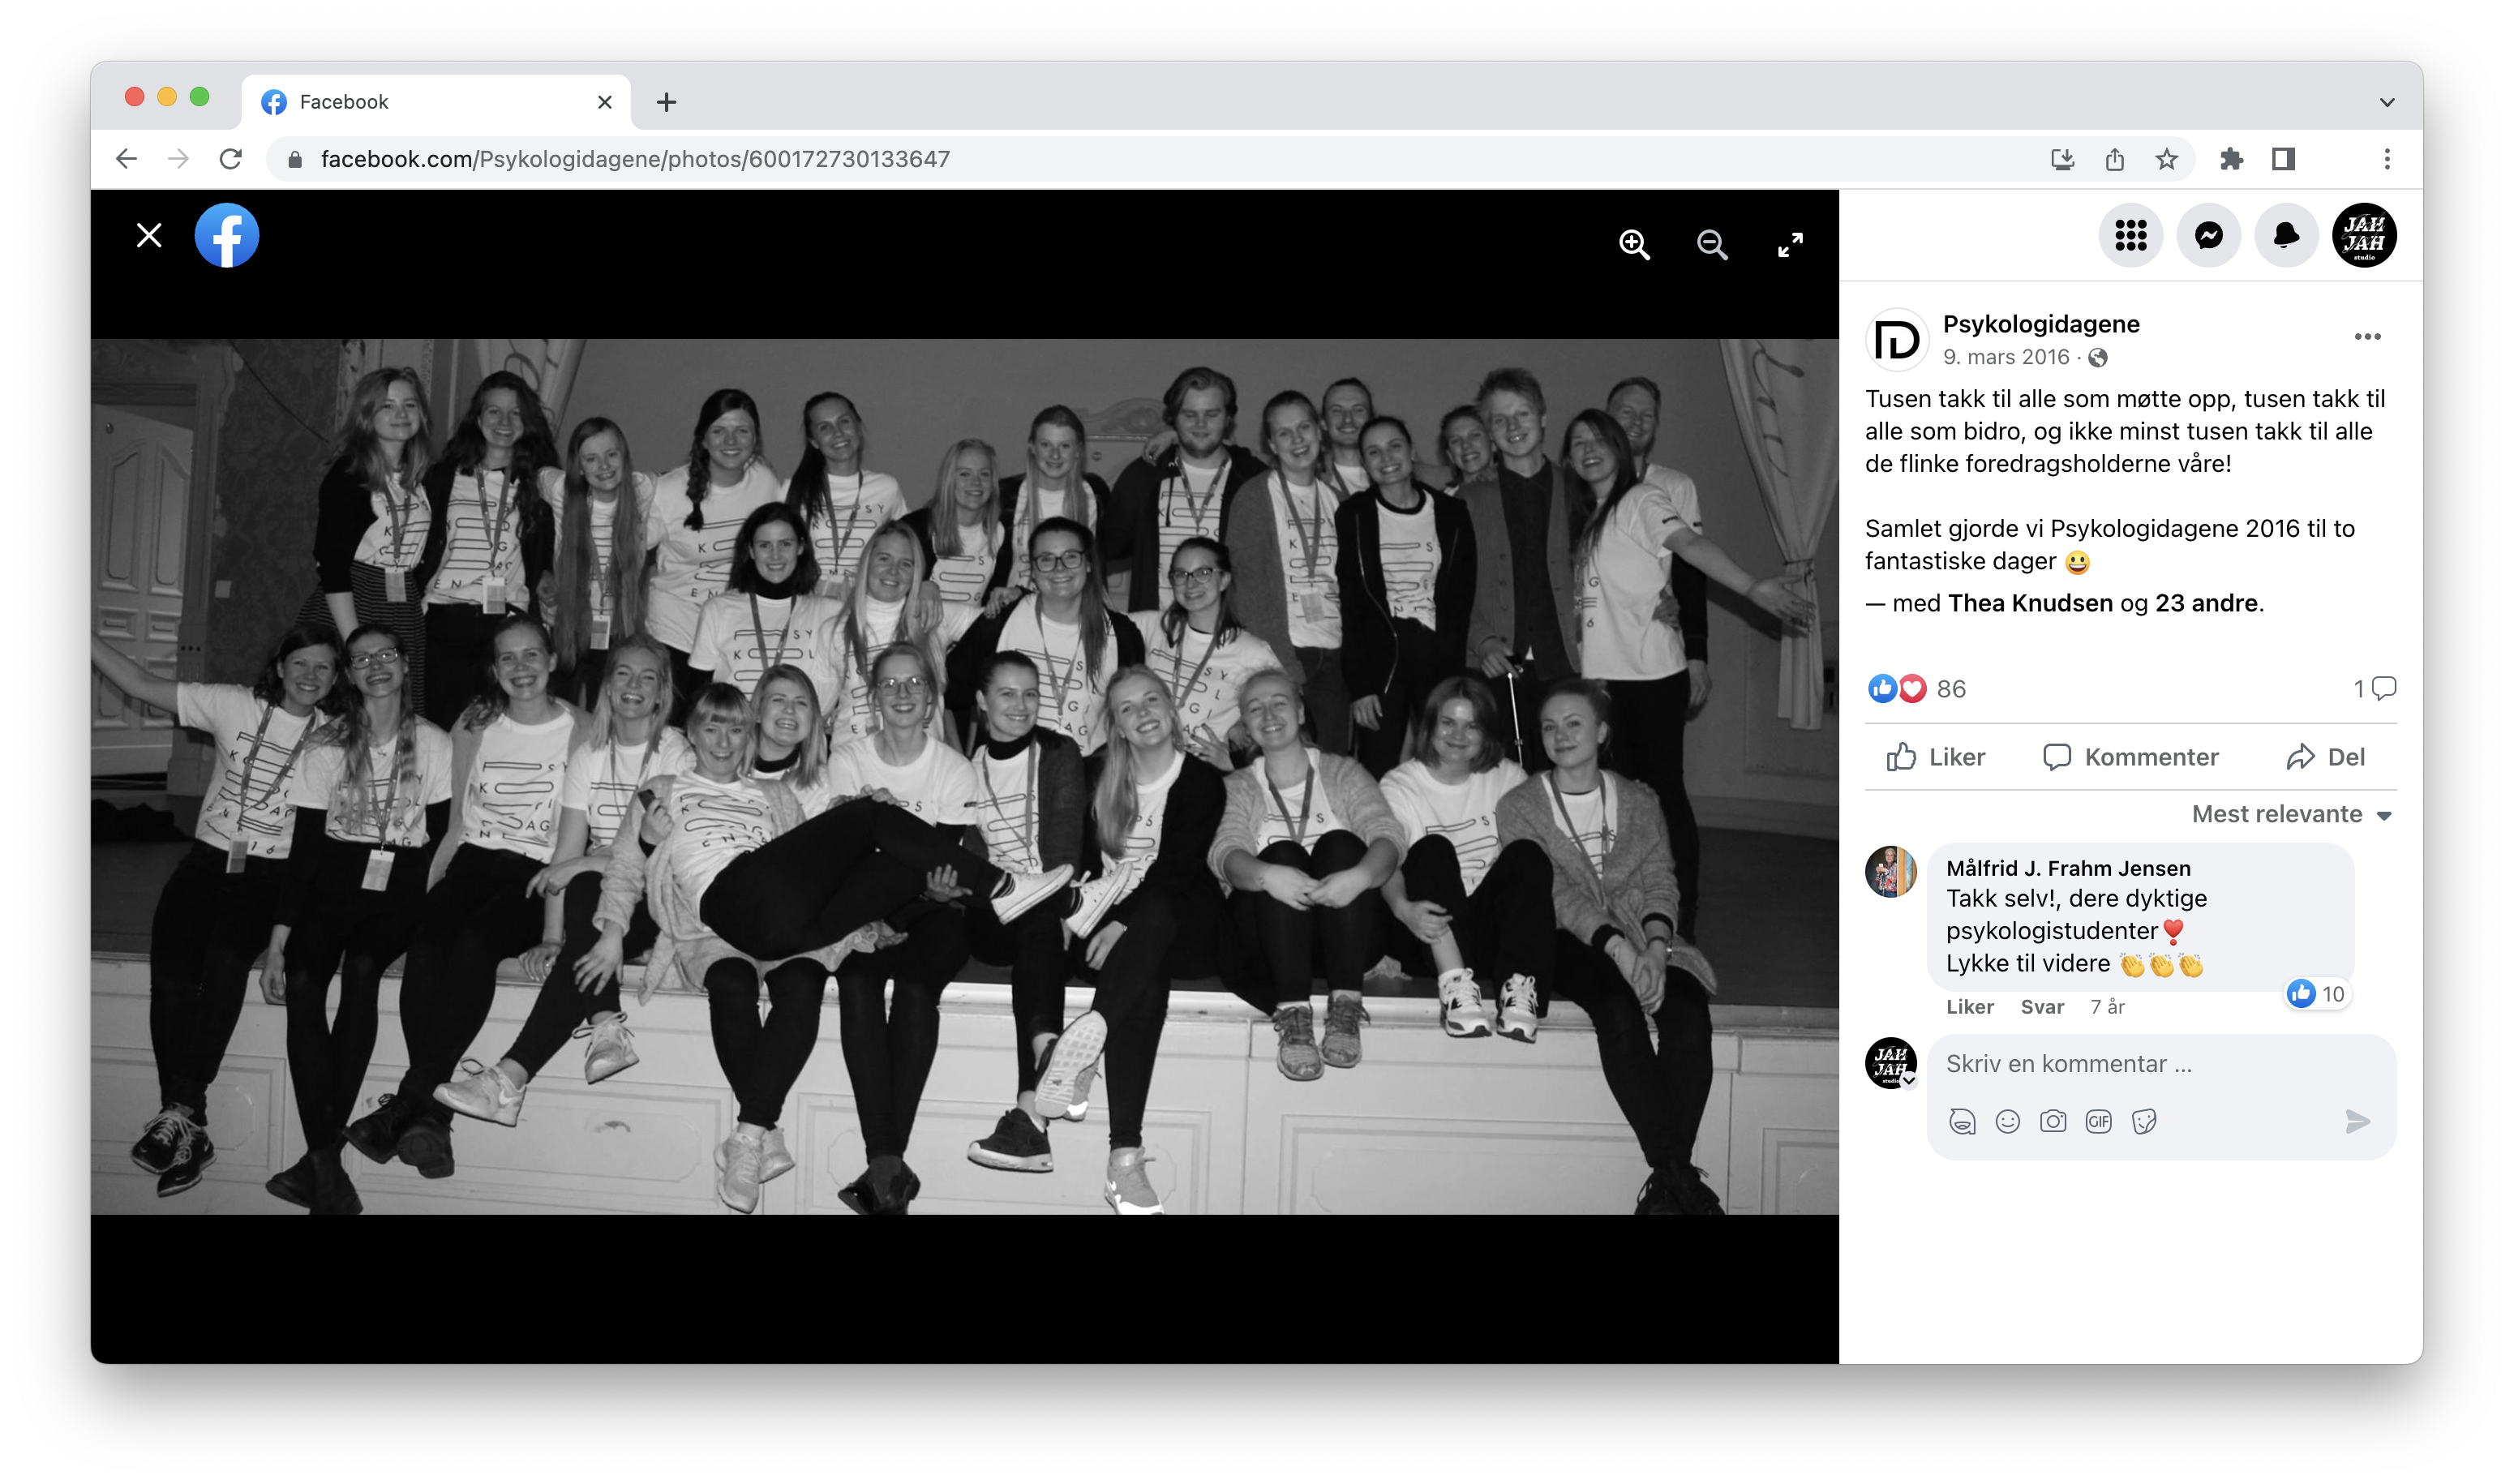This screenshot has height=1484, width=2514.
Task: Click the Skriv en kommentar field
Action: coord(2150,1064)
